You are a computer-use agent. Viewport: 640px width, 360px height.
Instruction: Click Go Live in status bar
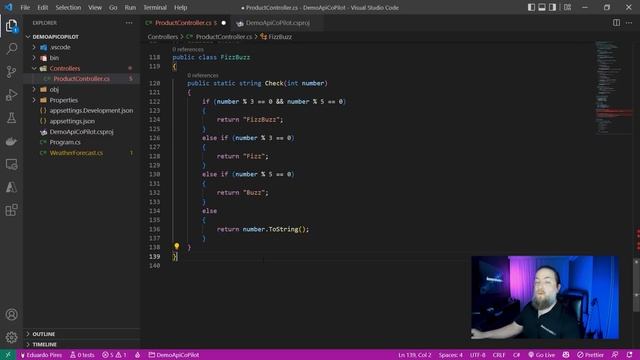tap(542, 355)
